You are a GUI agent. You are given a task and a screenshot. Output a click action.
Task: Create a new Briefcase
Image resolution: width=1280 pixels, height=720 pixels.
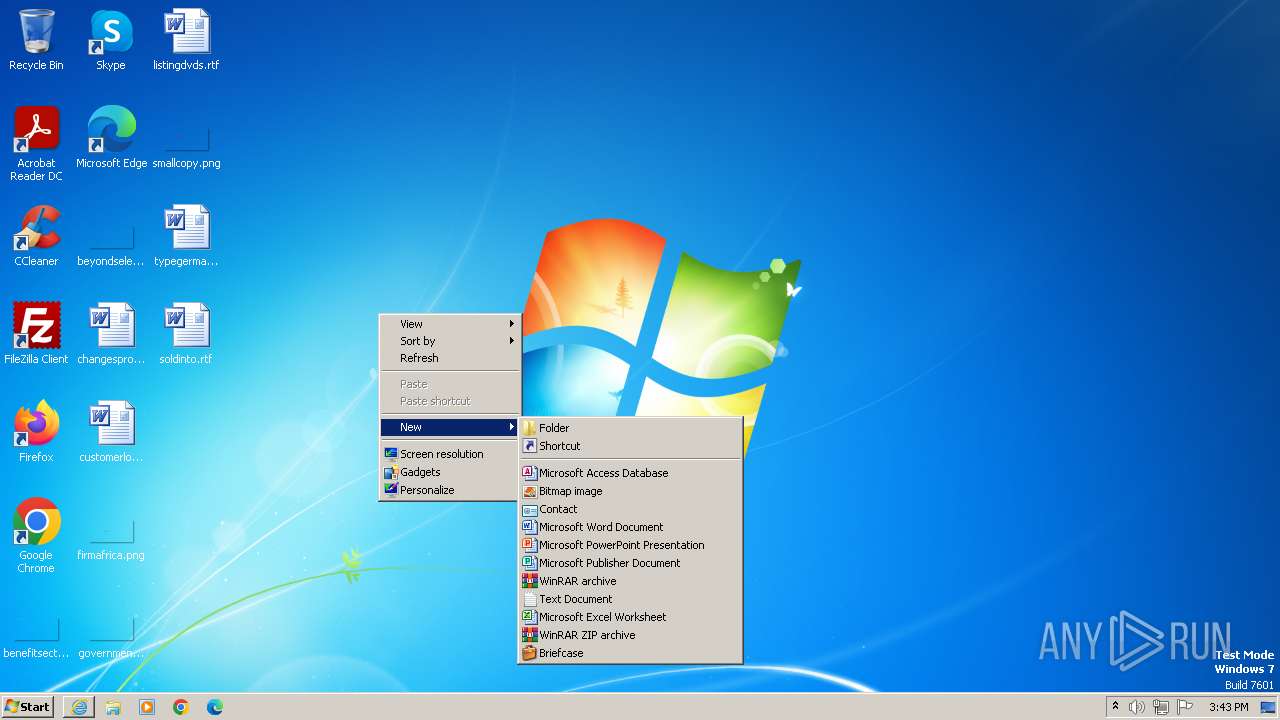(630, 653)
